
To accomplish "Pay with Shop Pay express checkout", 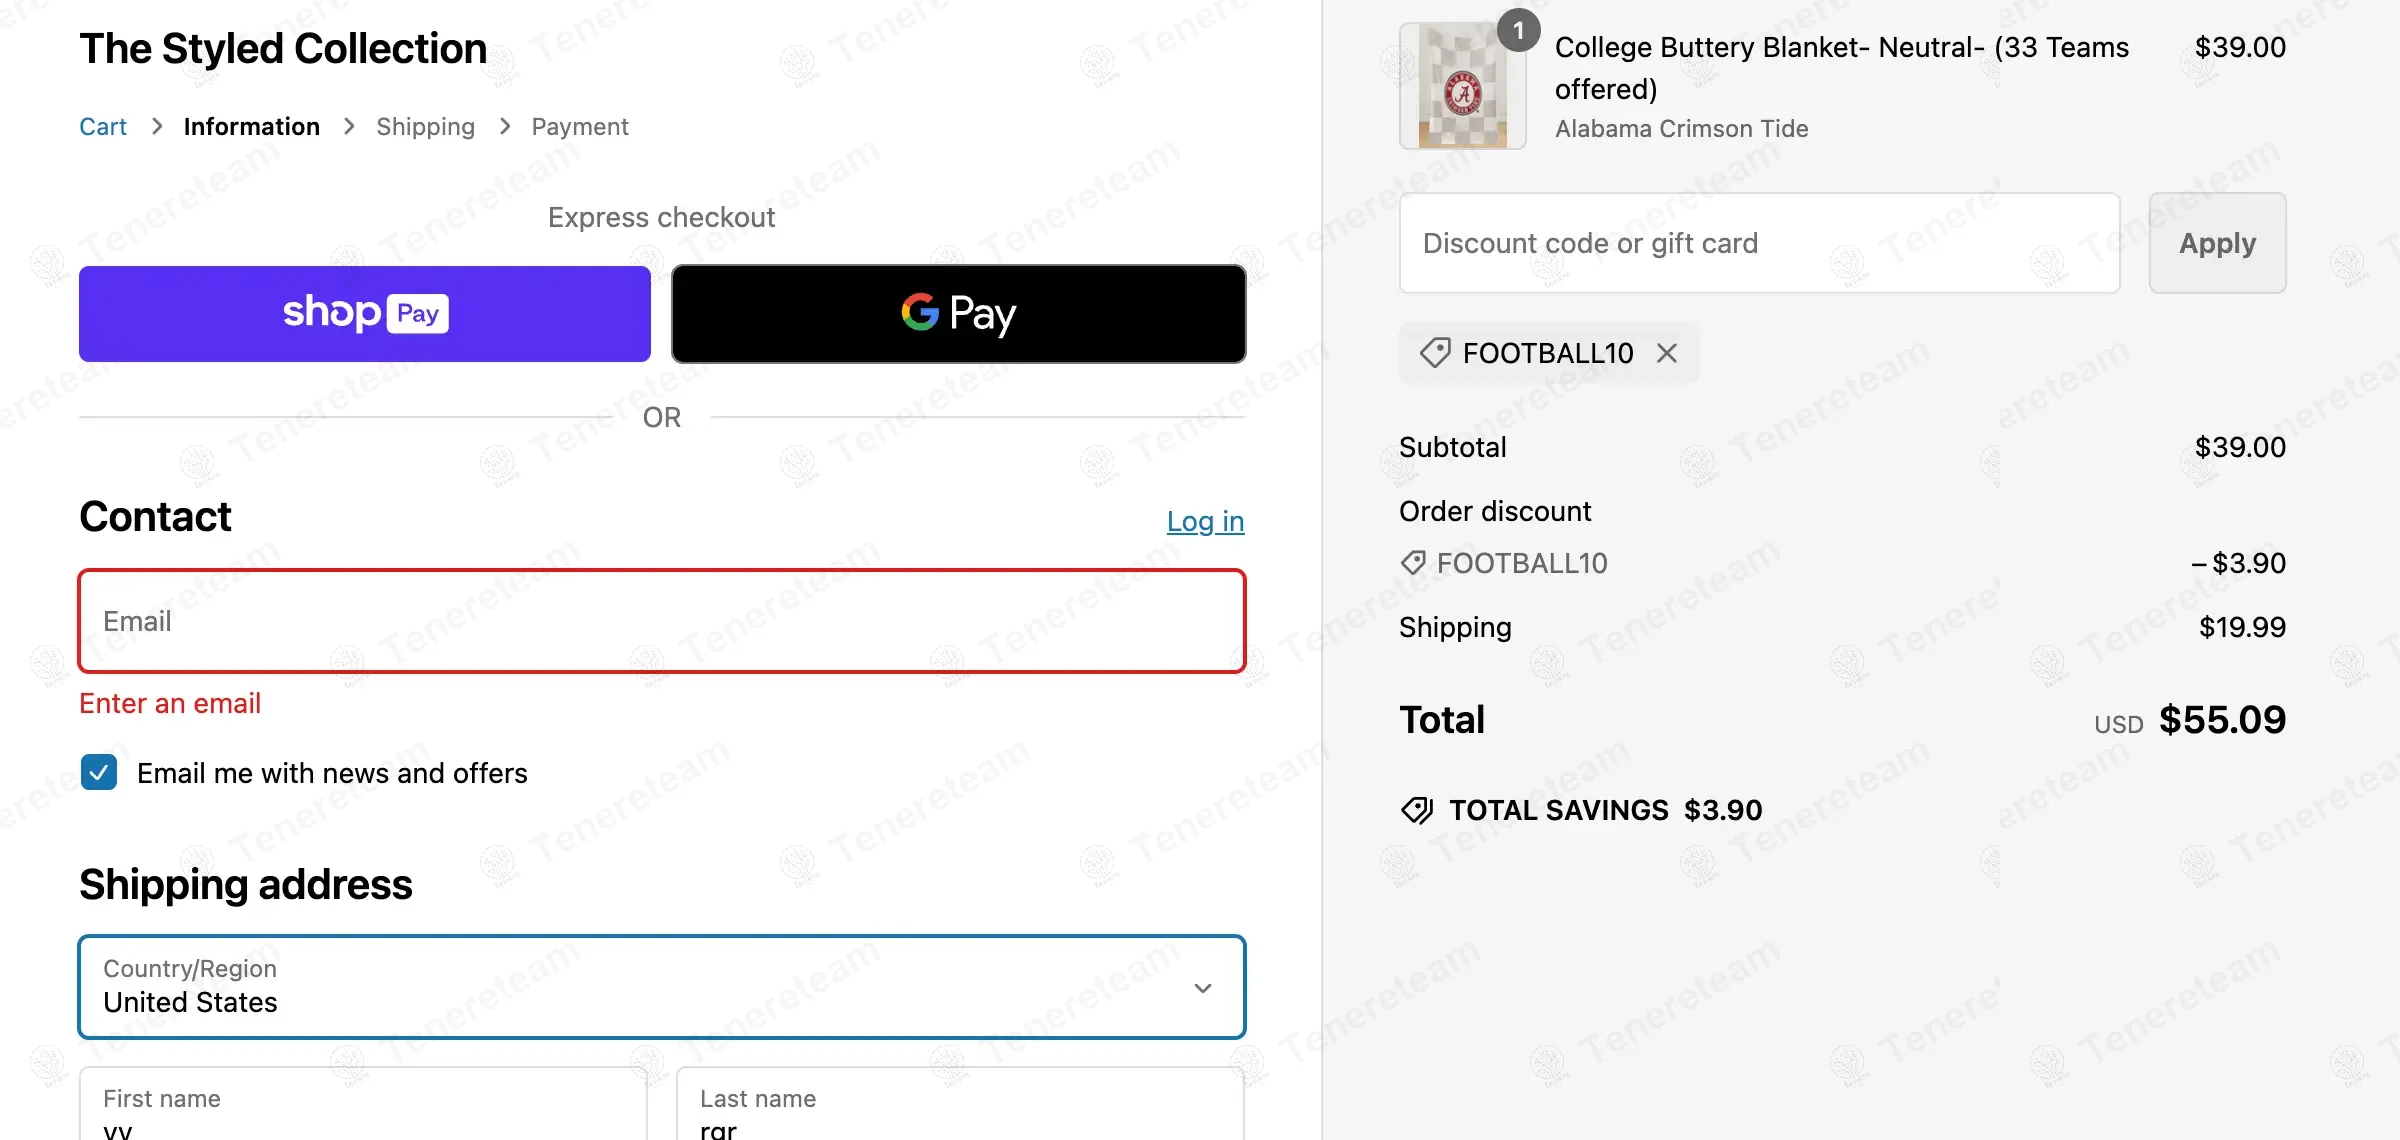I will click(365, 314).
